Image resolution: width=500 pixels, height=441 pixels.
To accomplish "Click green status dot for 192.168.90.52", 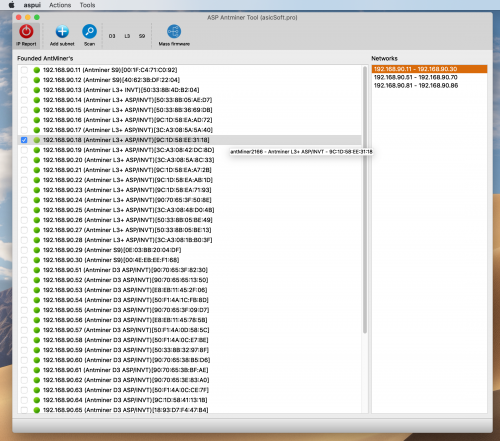I will pos(37,280).
